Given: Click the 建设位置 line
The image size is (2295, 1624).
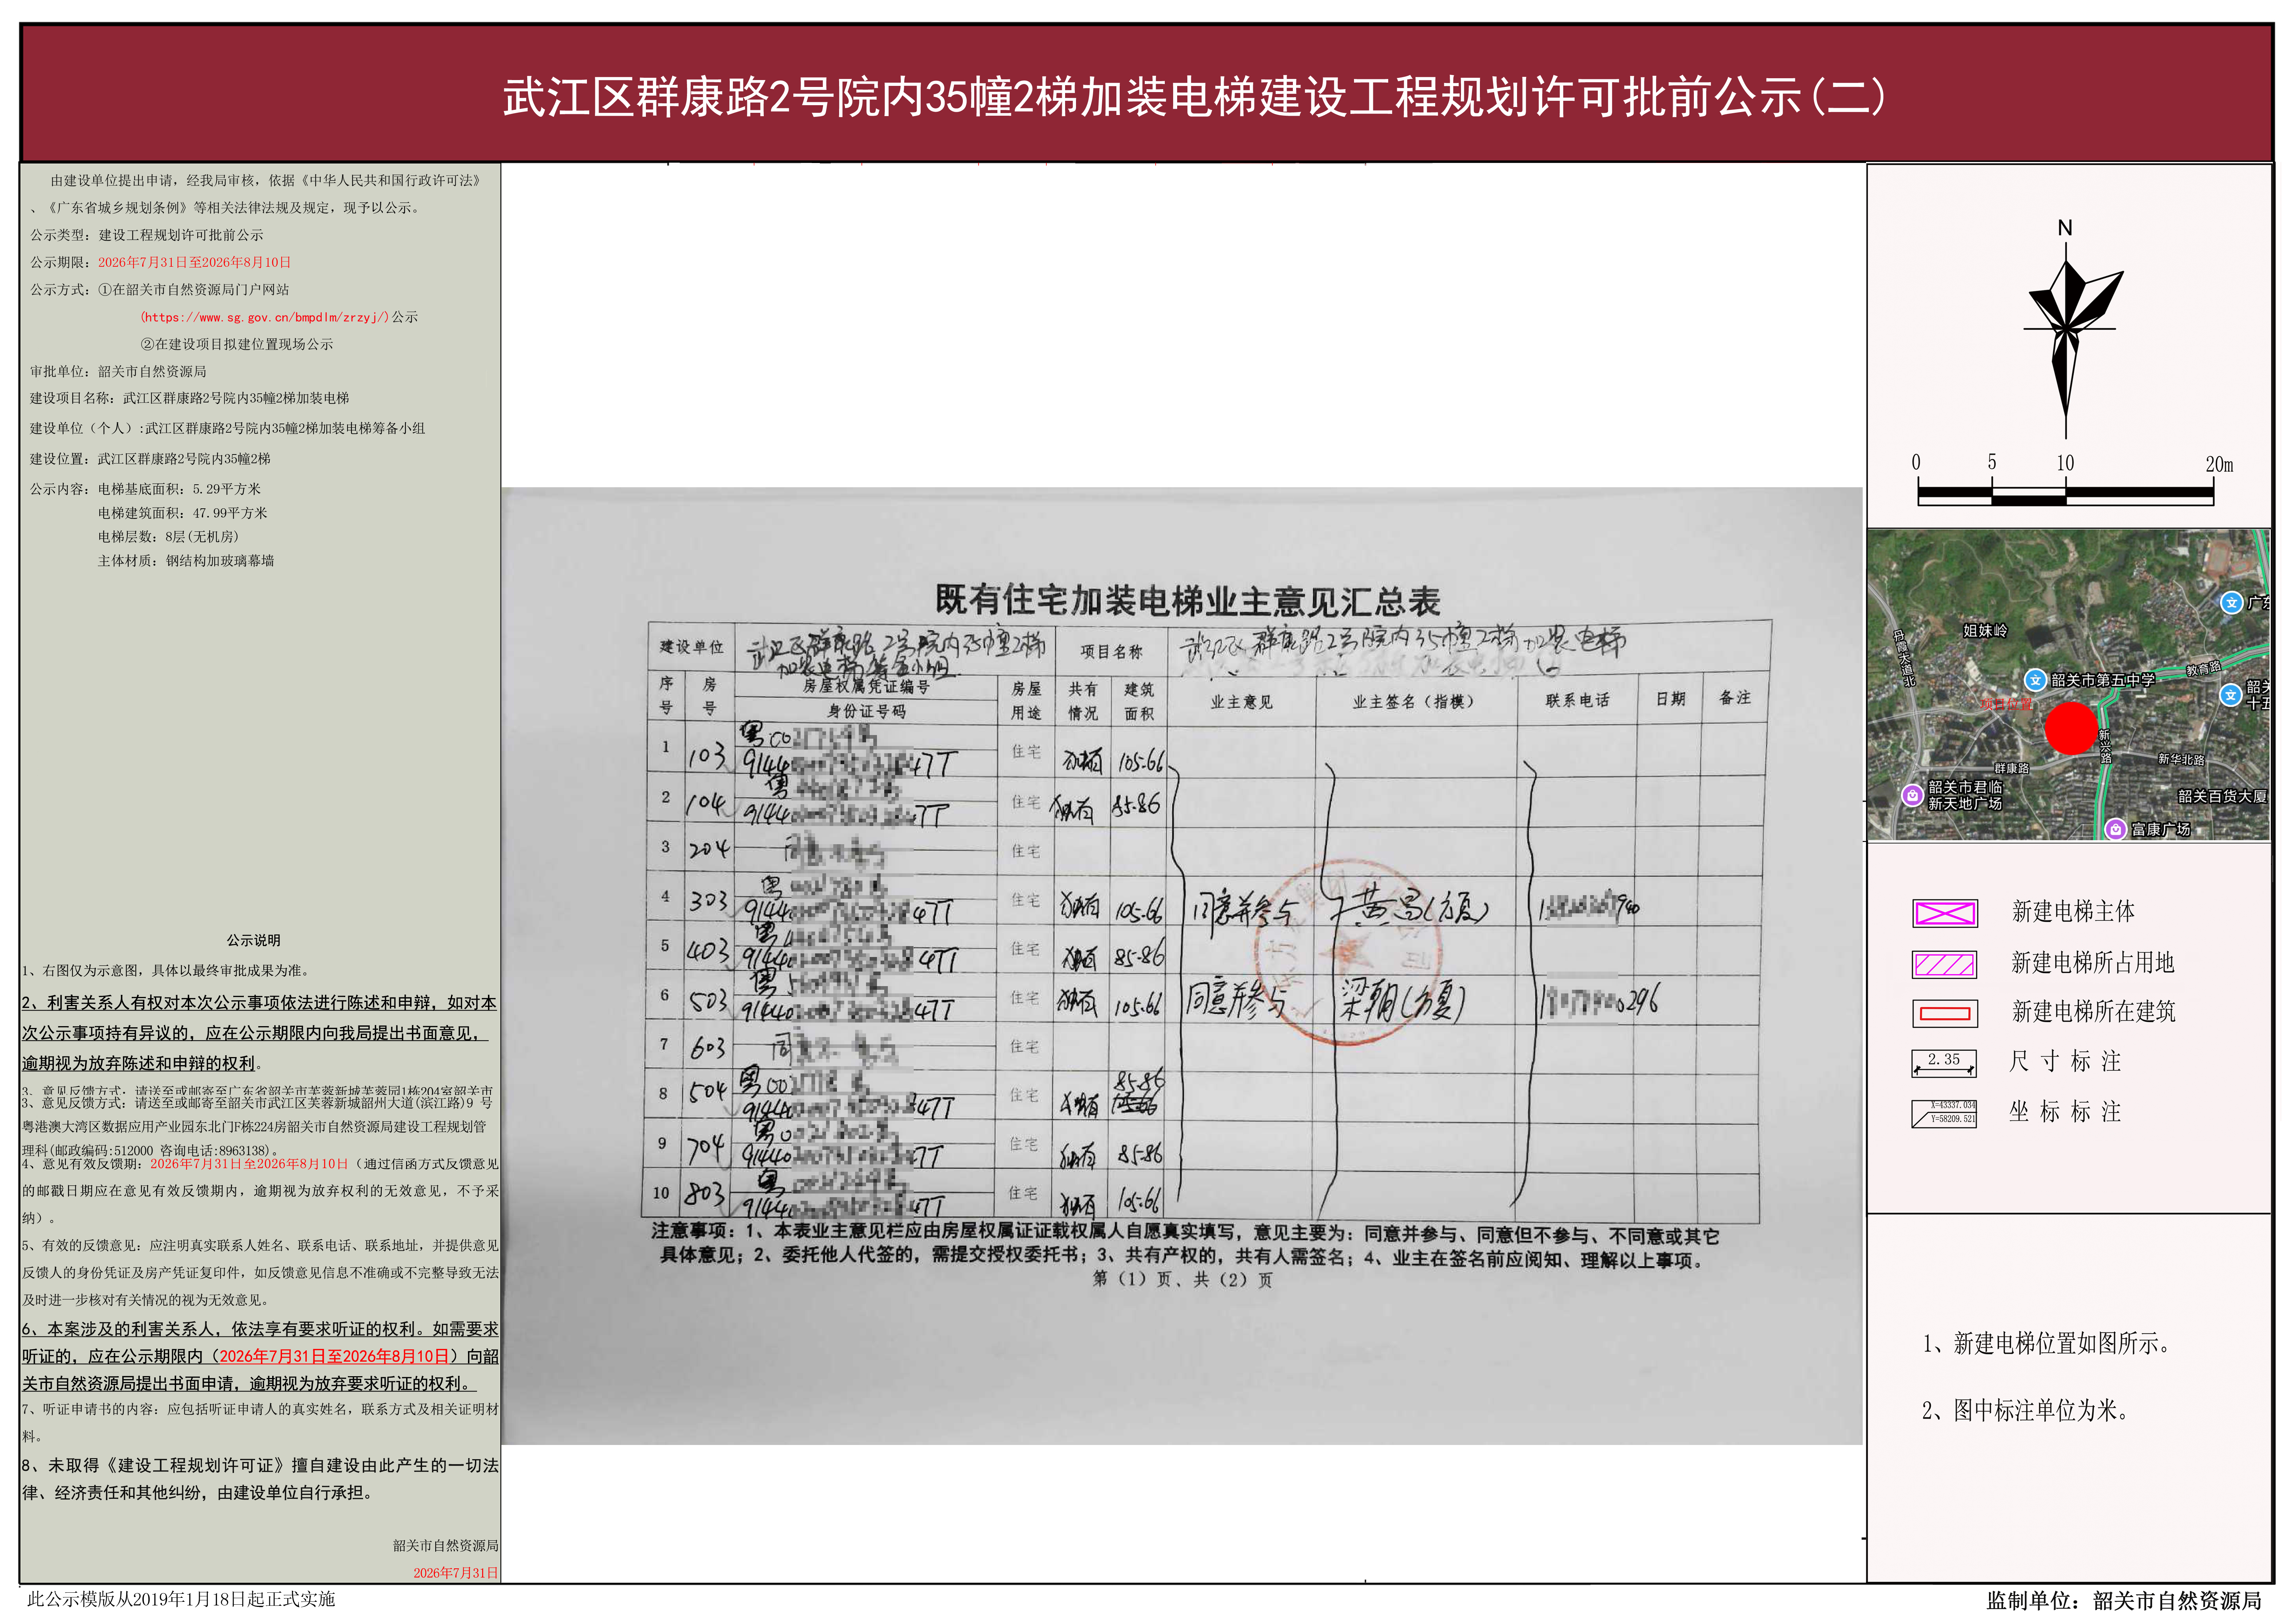Looking at the screenshot, I should [x=150, y=459].
